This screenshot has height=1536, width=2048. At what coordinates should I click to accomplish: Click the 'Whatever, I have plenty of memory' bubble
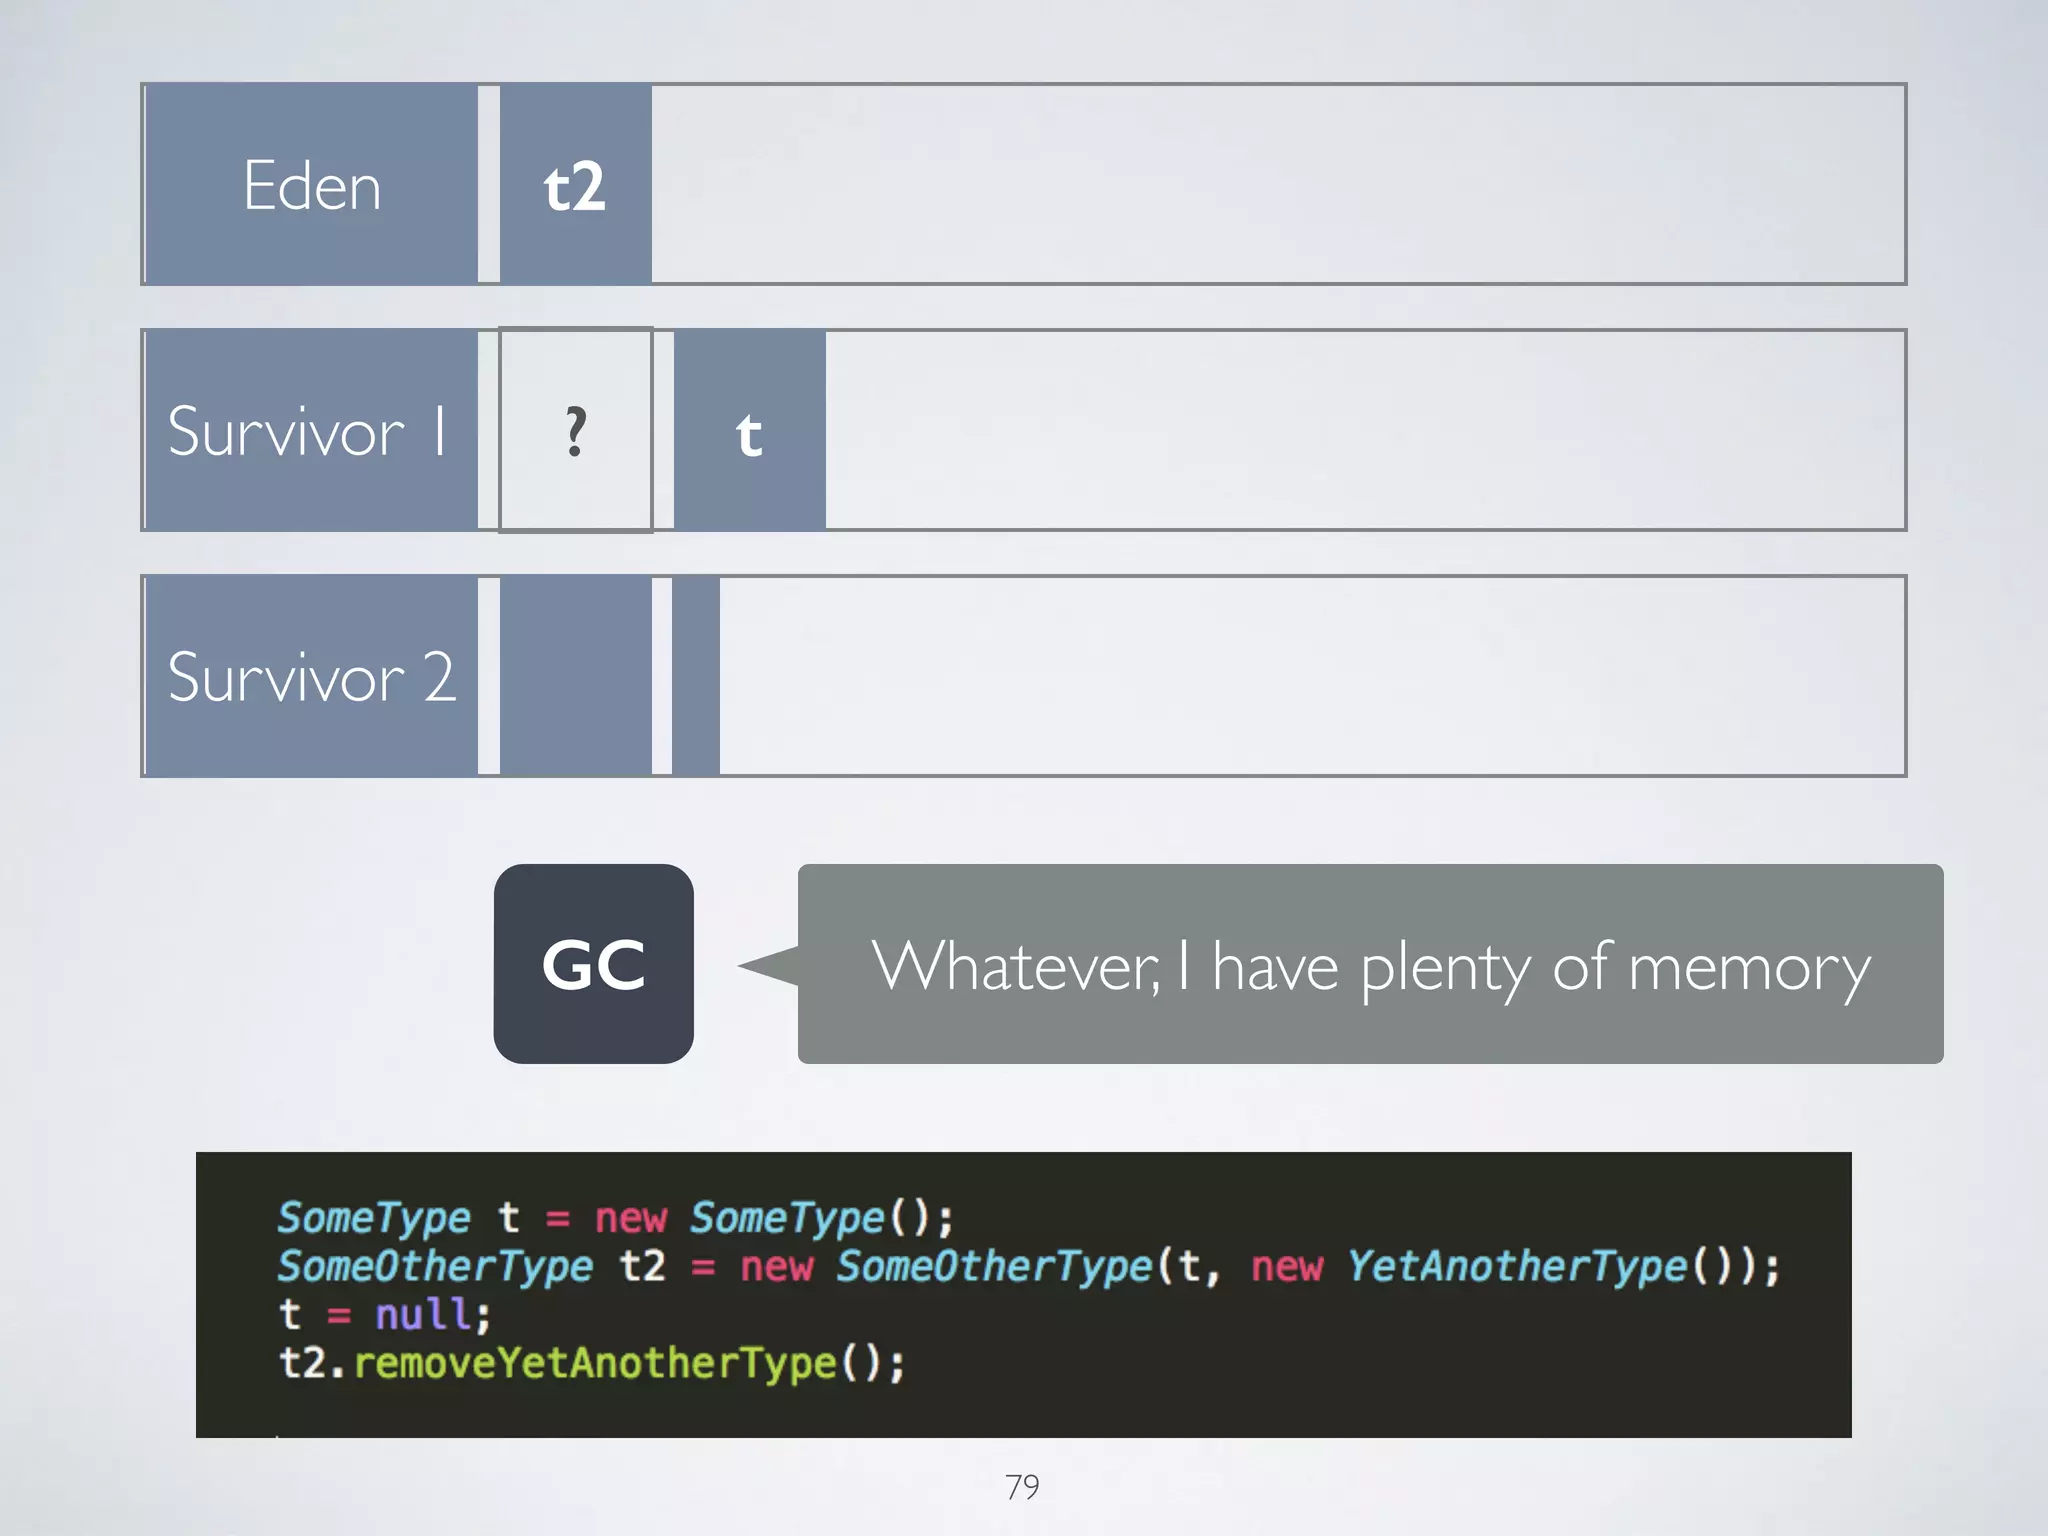pyautogui.click(x=1370, y=964)
